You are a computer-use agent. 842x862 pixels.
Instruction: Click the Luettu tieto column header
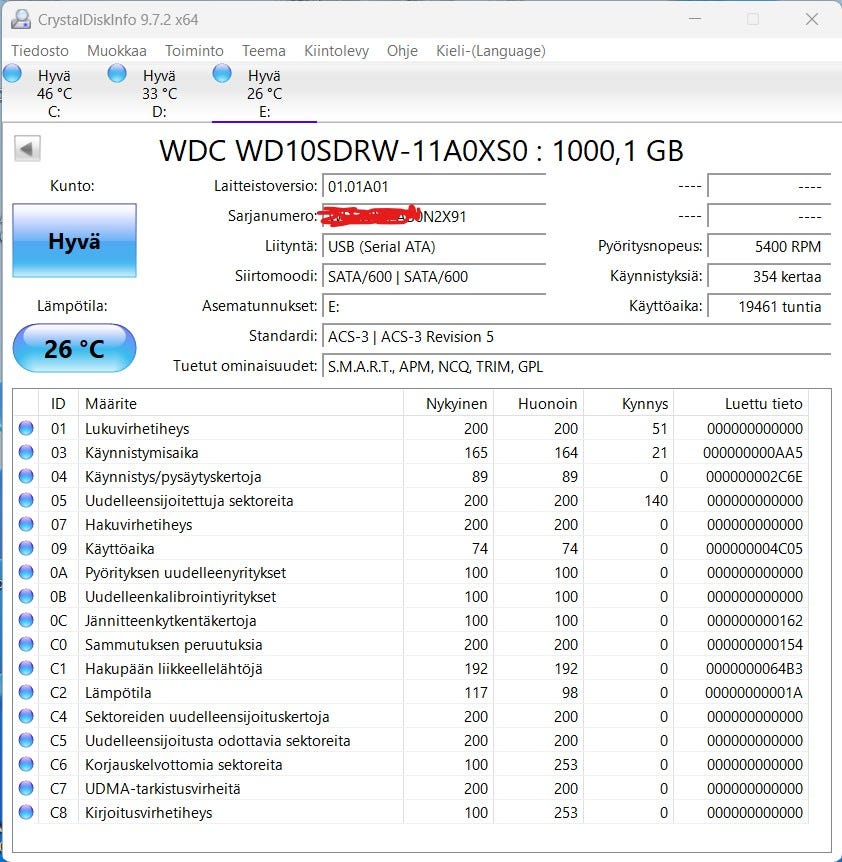[x=741, y=404]
